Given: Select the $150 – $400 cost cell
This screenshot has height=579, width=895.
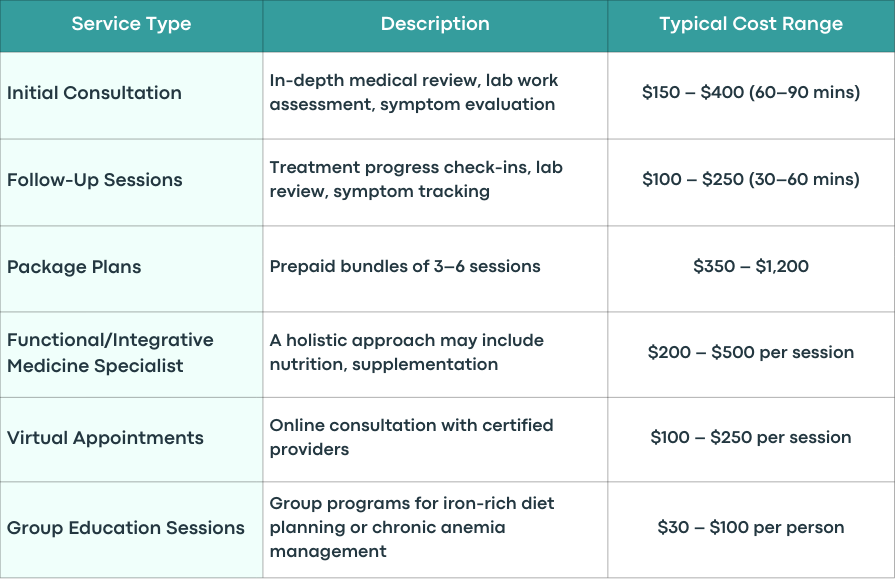Looking at the screenshot, I should [751, 93].
